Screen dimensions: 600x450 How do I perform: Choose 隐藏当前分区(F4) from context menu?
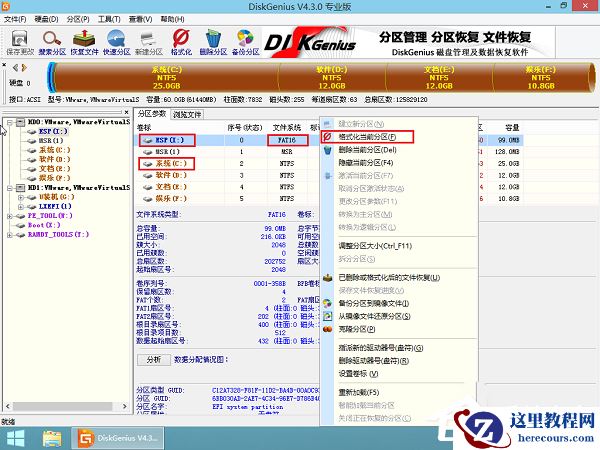click(366, 163)
